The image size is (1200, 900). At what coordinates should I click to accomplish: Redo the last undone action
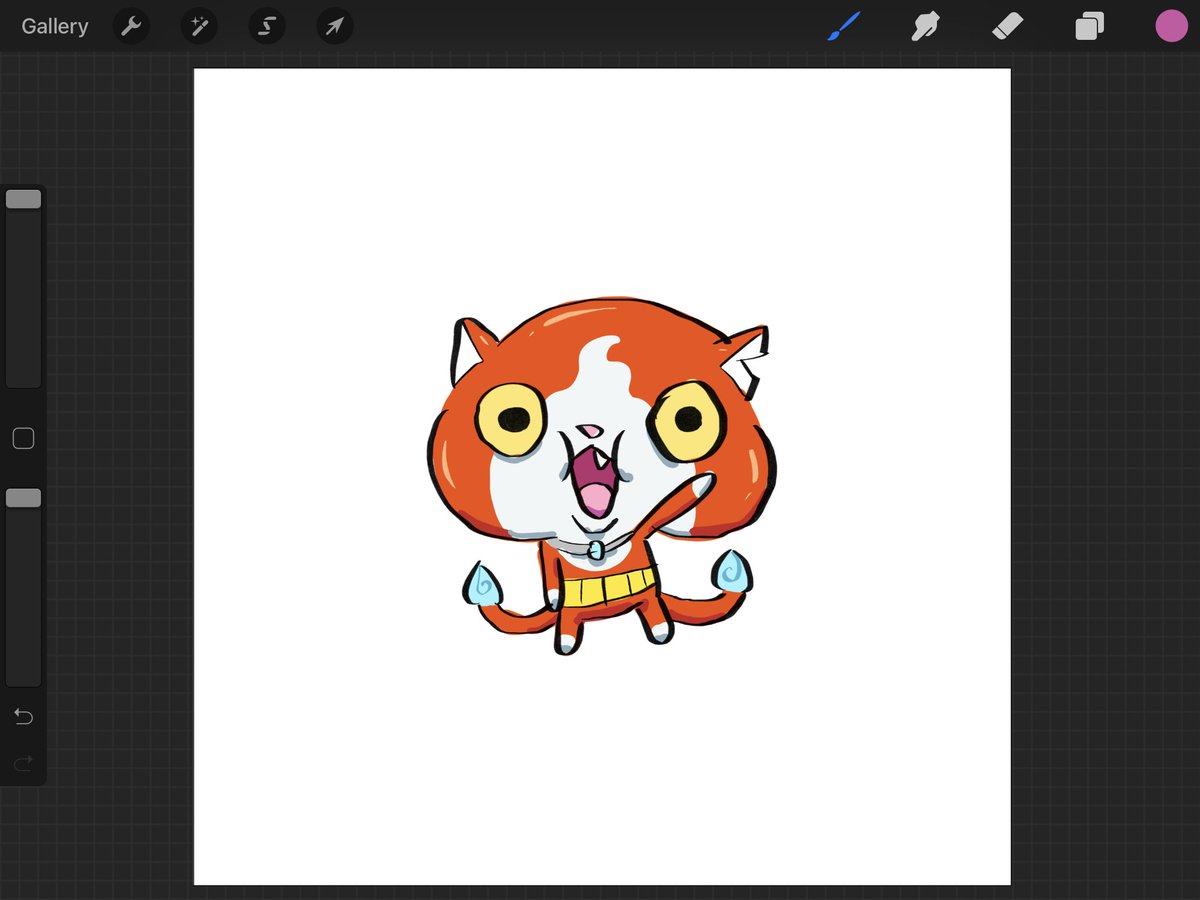[x=23, y=764]
